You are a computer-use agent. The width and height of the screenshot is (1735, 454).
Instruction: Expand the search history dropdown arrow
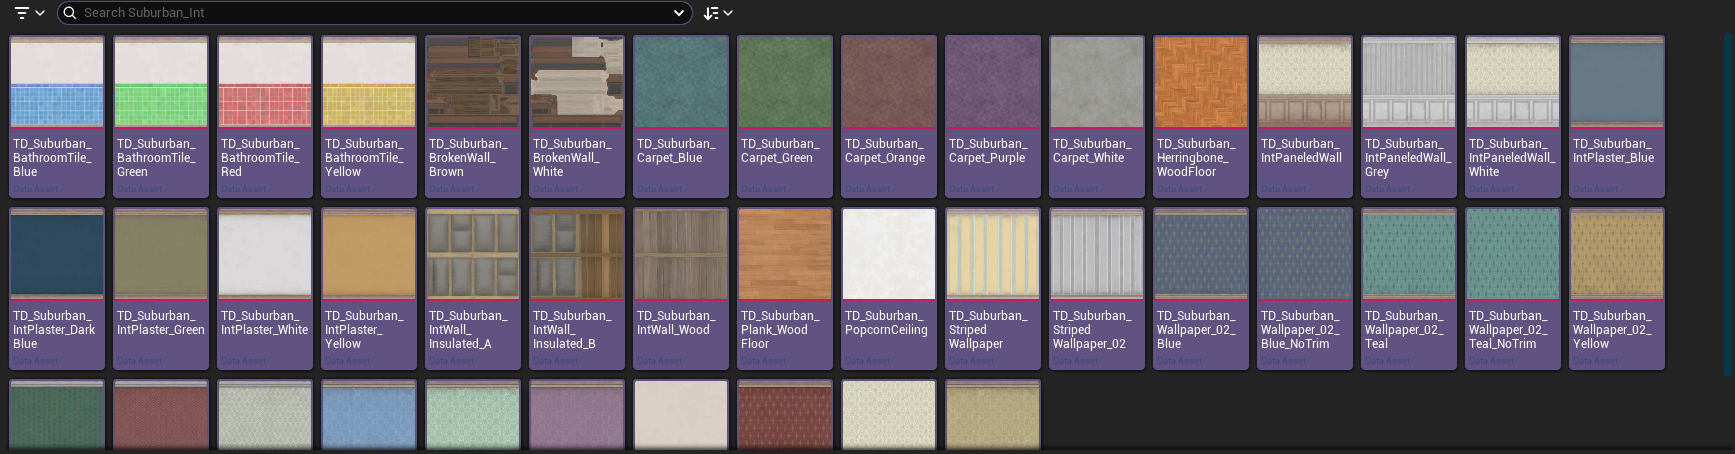tap(679, 13)
